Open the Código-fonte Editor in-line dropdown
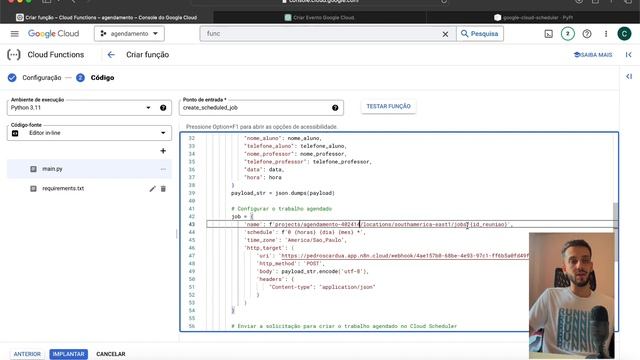Image resolution: width=640 pixels, height=360 pixels. tap(89, 133)
